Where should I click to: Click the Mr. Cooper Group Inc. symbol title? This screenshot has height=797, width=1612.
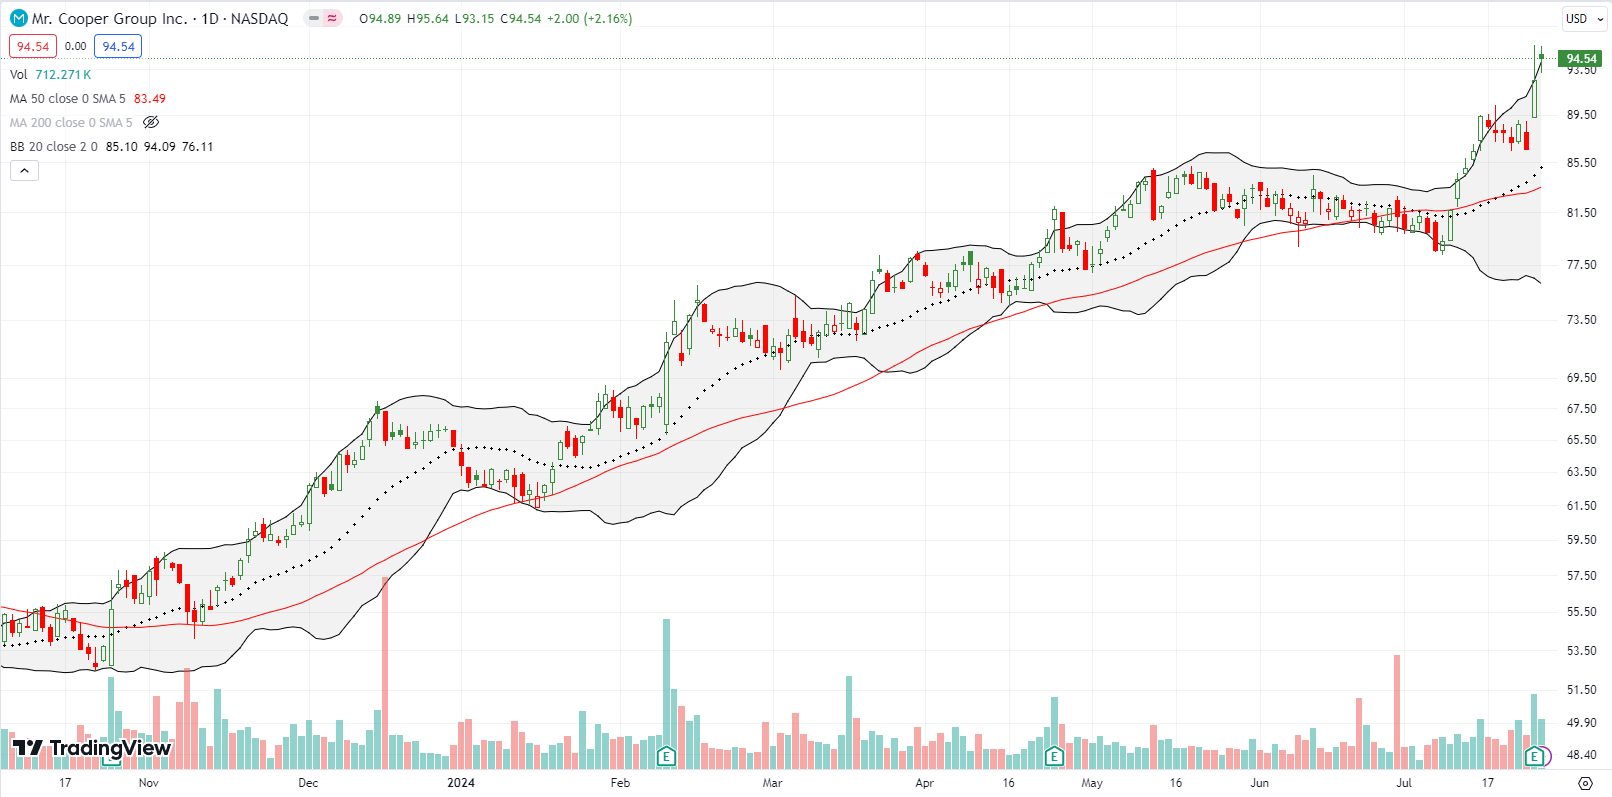coord(109,18)
